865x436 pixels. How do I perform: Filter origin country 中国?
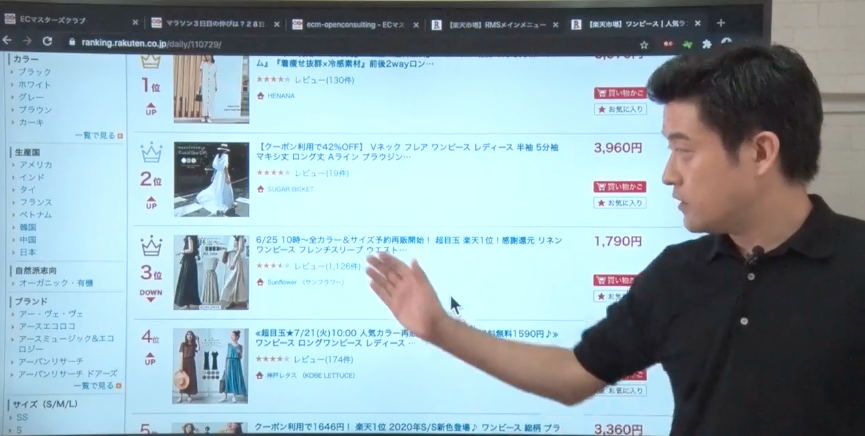[x=28, y=240]
